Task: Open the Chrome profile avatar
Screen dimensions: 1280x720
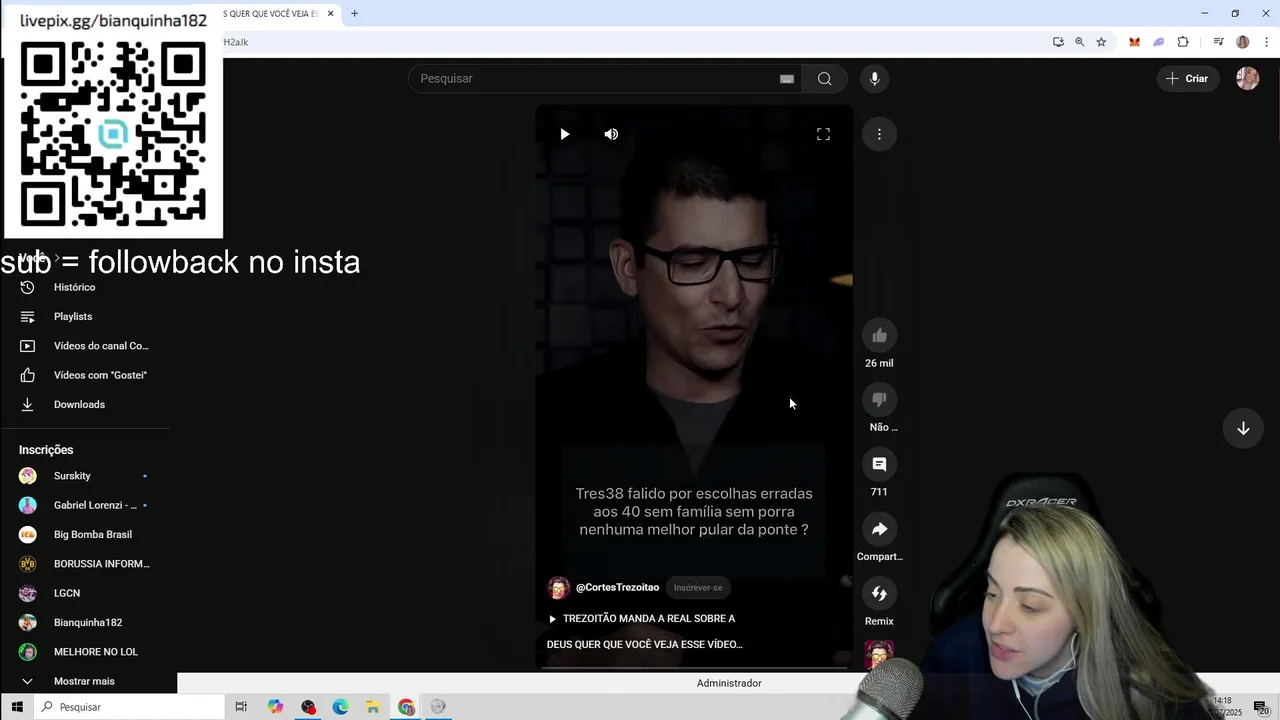Action: (1243, 42)
